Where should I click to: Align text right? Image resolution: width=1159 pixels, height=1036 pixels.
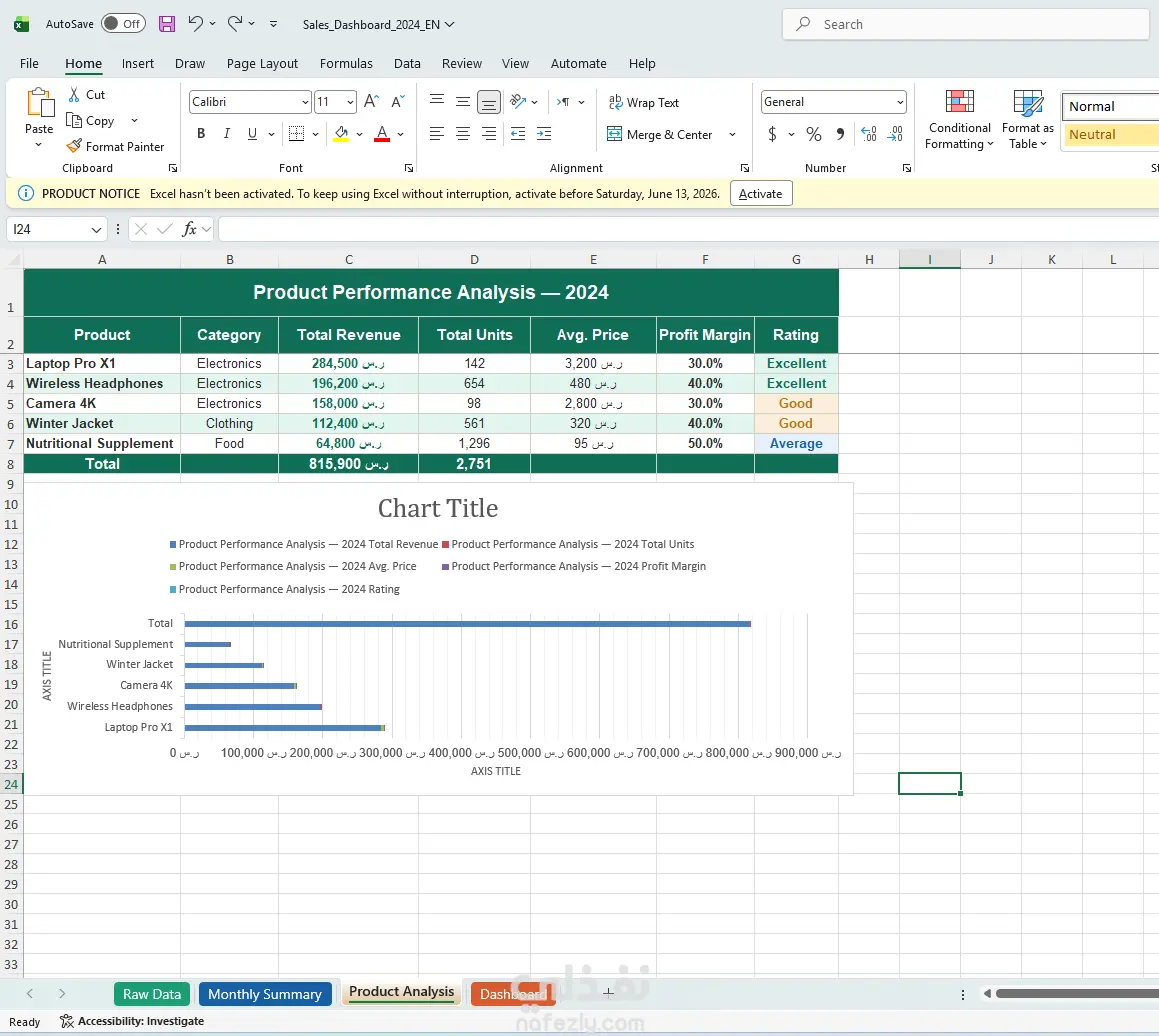point(489,134)
